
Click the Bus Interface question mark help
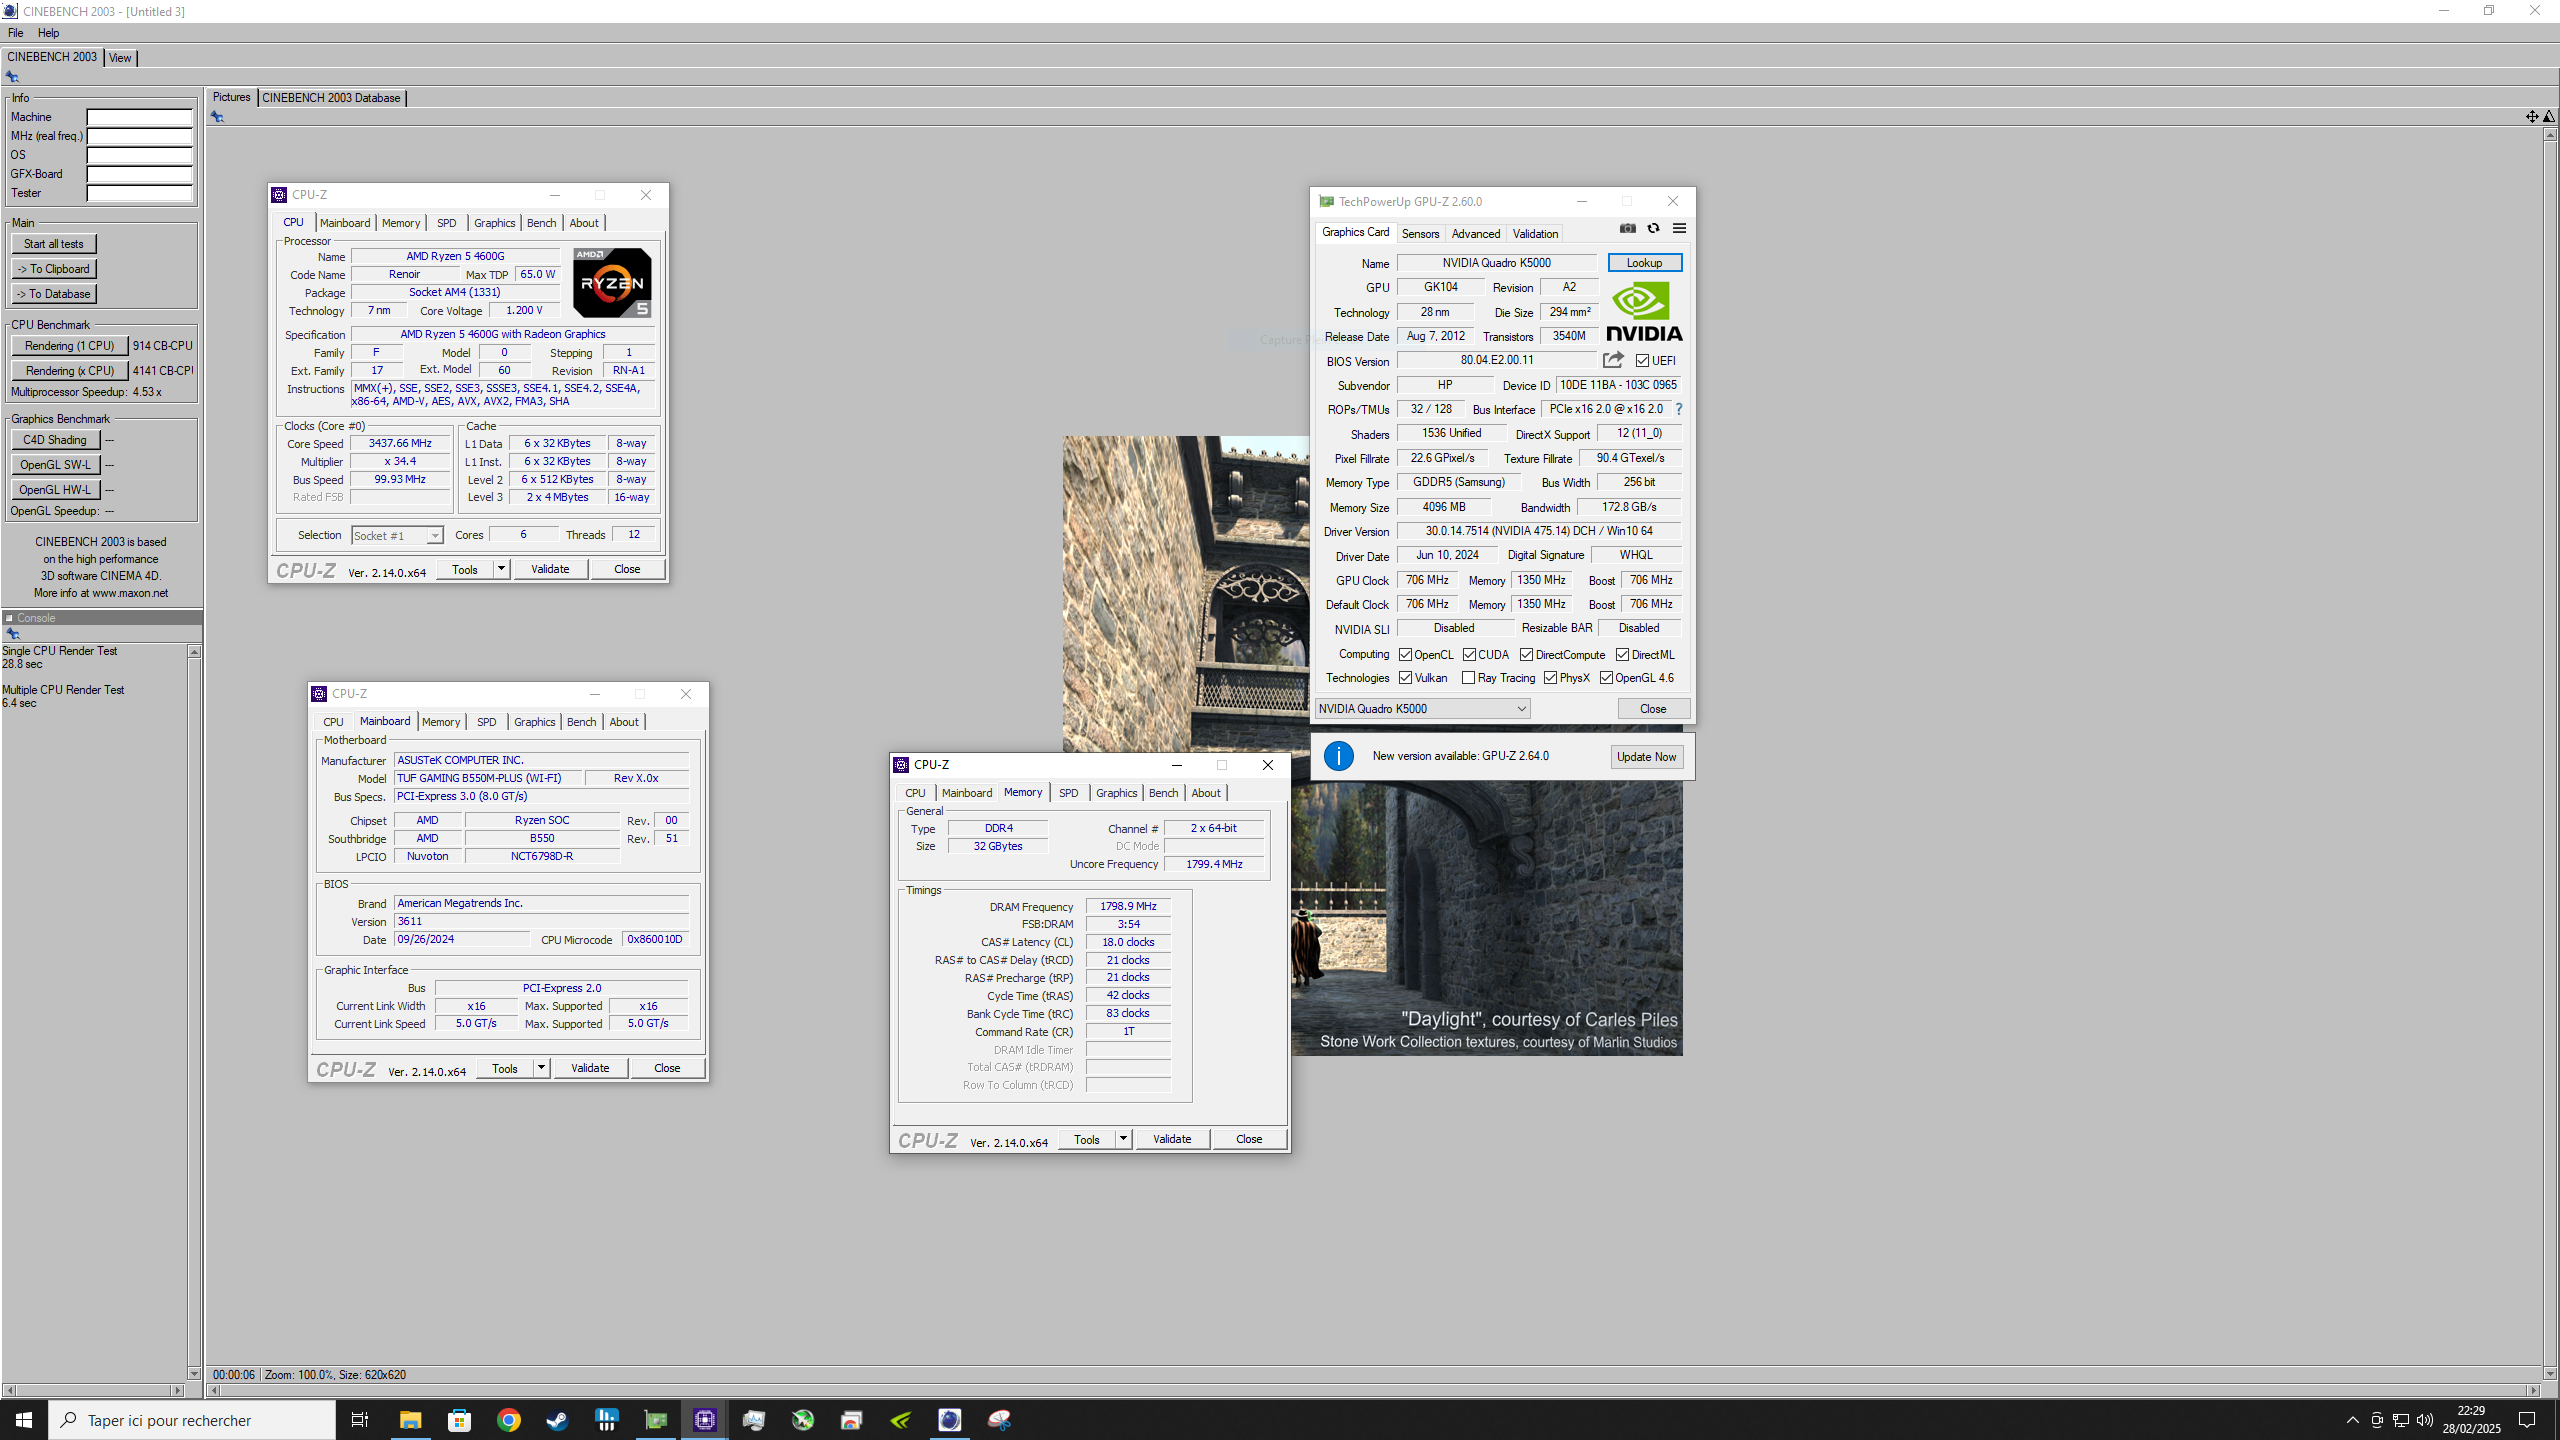tap(1679, 409)
